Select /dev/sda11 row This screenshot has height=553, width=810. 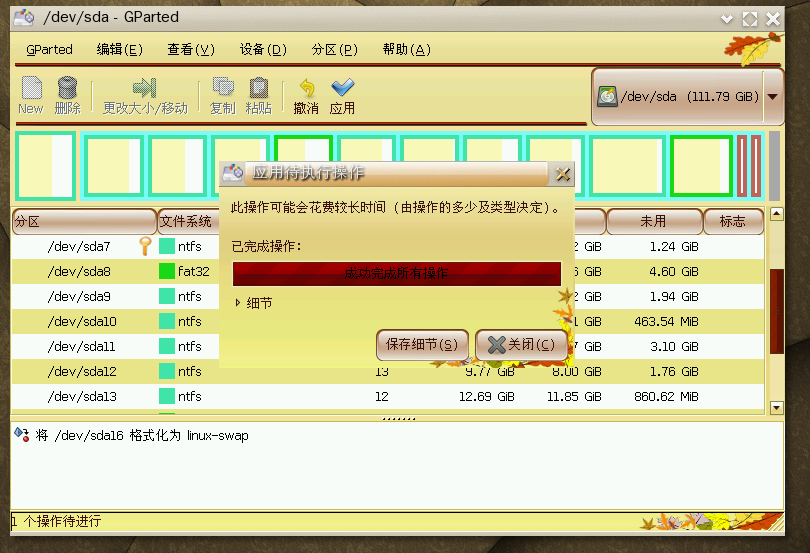(387, 346)
